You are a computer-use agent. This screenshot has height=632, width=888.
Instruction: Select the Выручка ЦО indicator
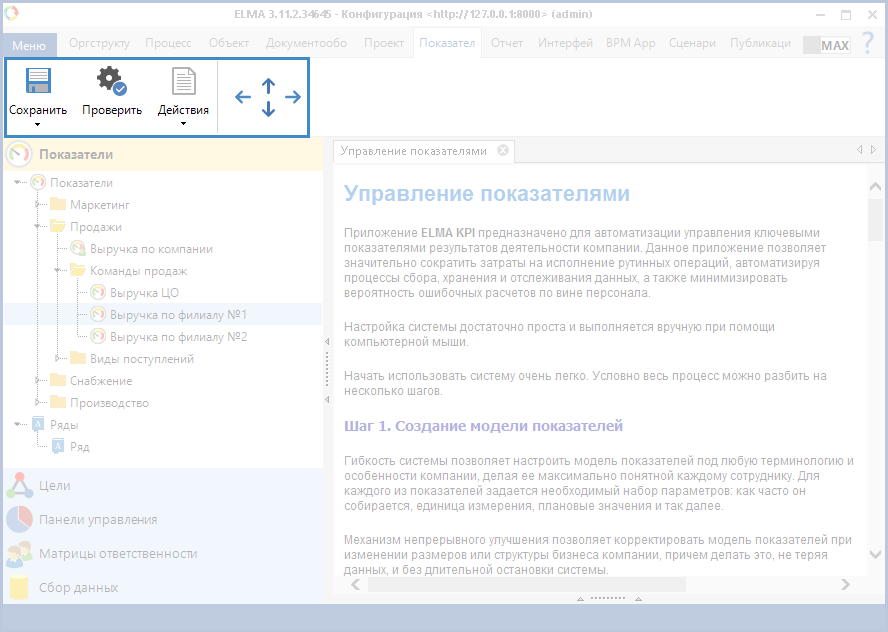[143, 293]
